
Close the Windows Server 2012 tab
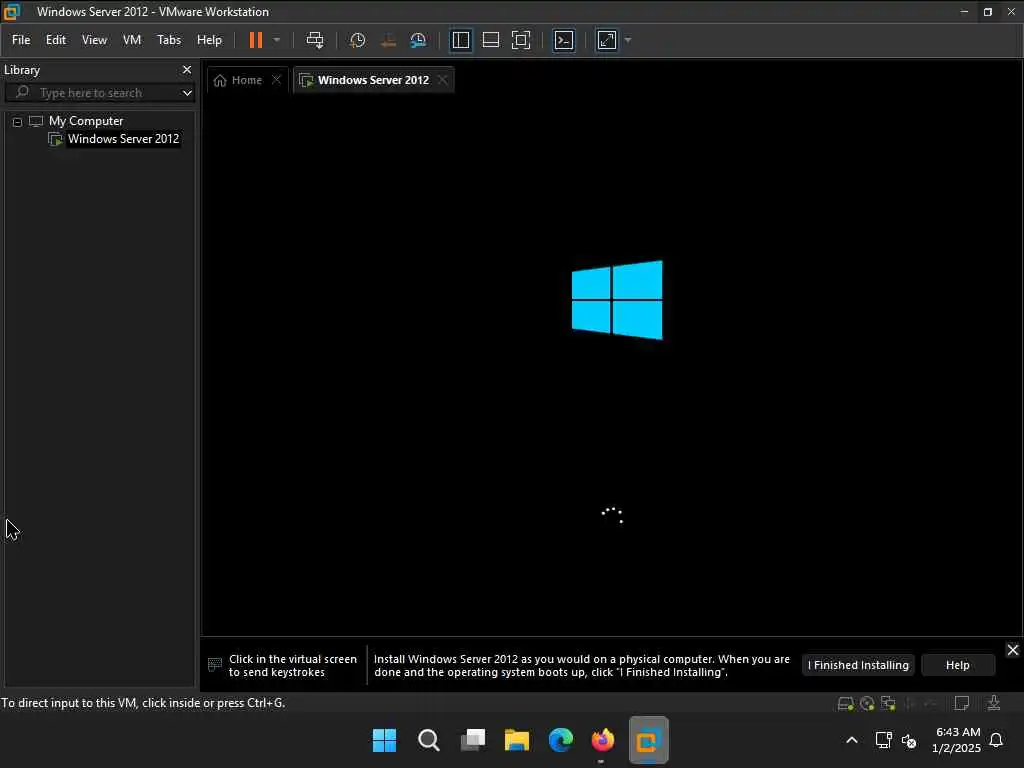[x=443, y=80]
